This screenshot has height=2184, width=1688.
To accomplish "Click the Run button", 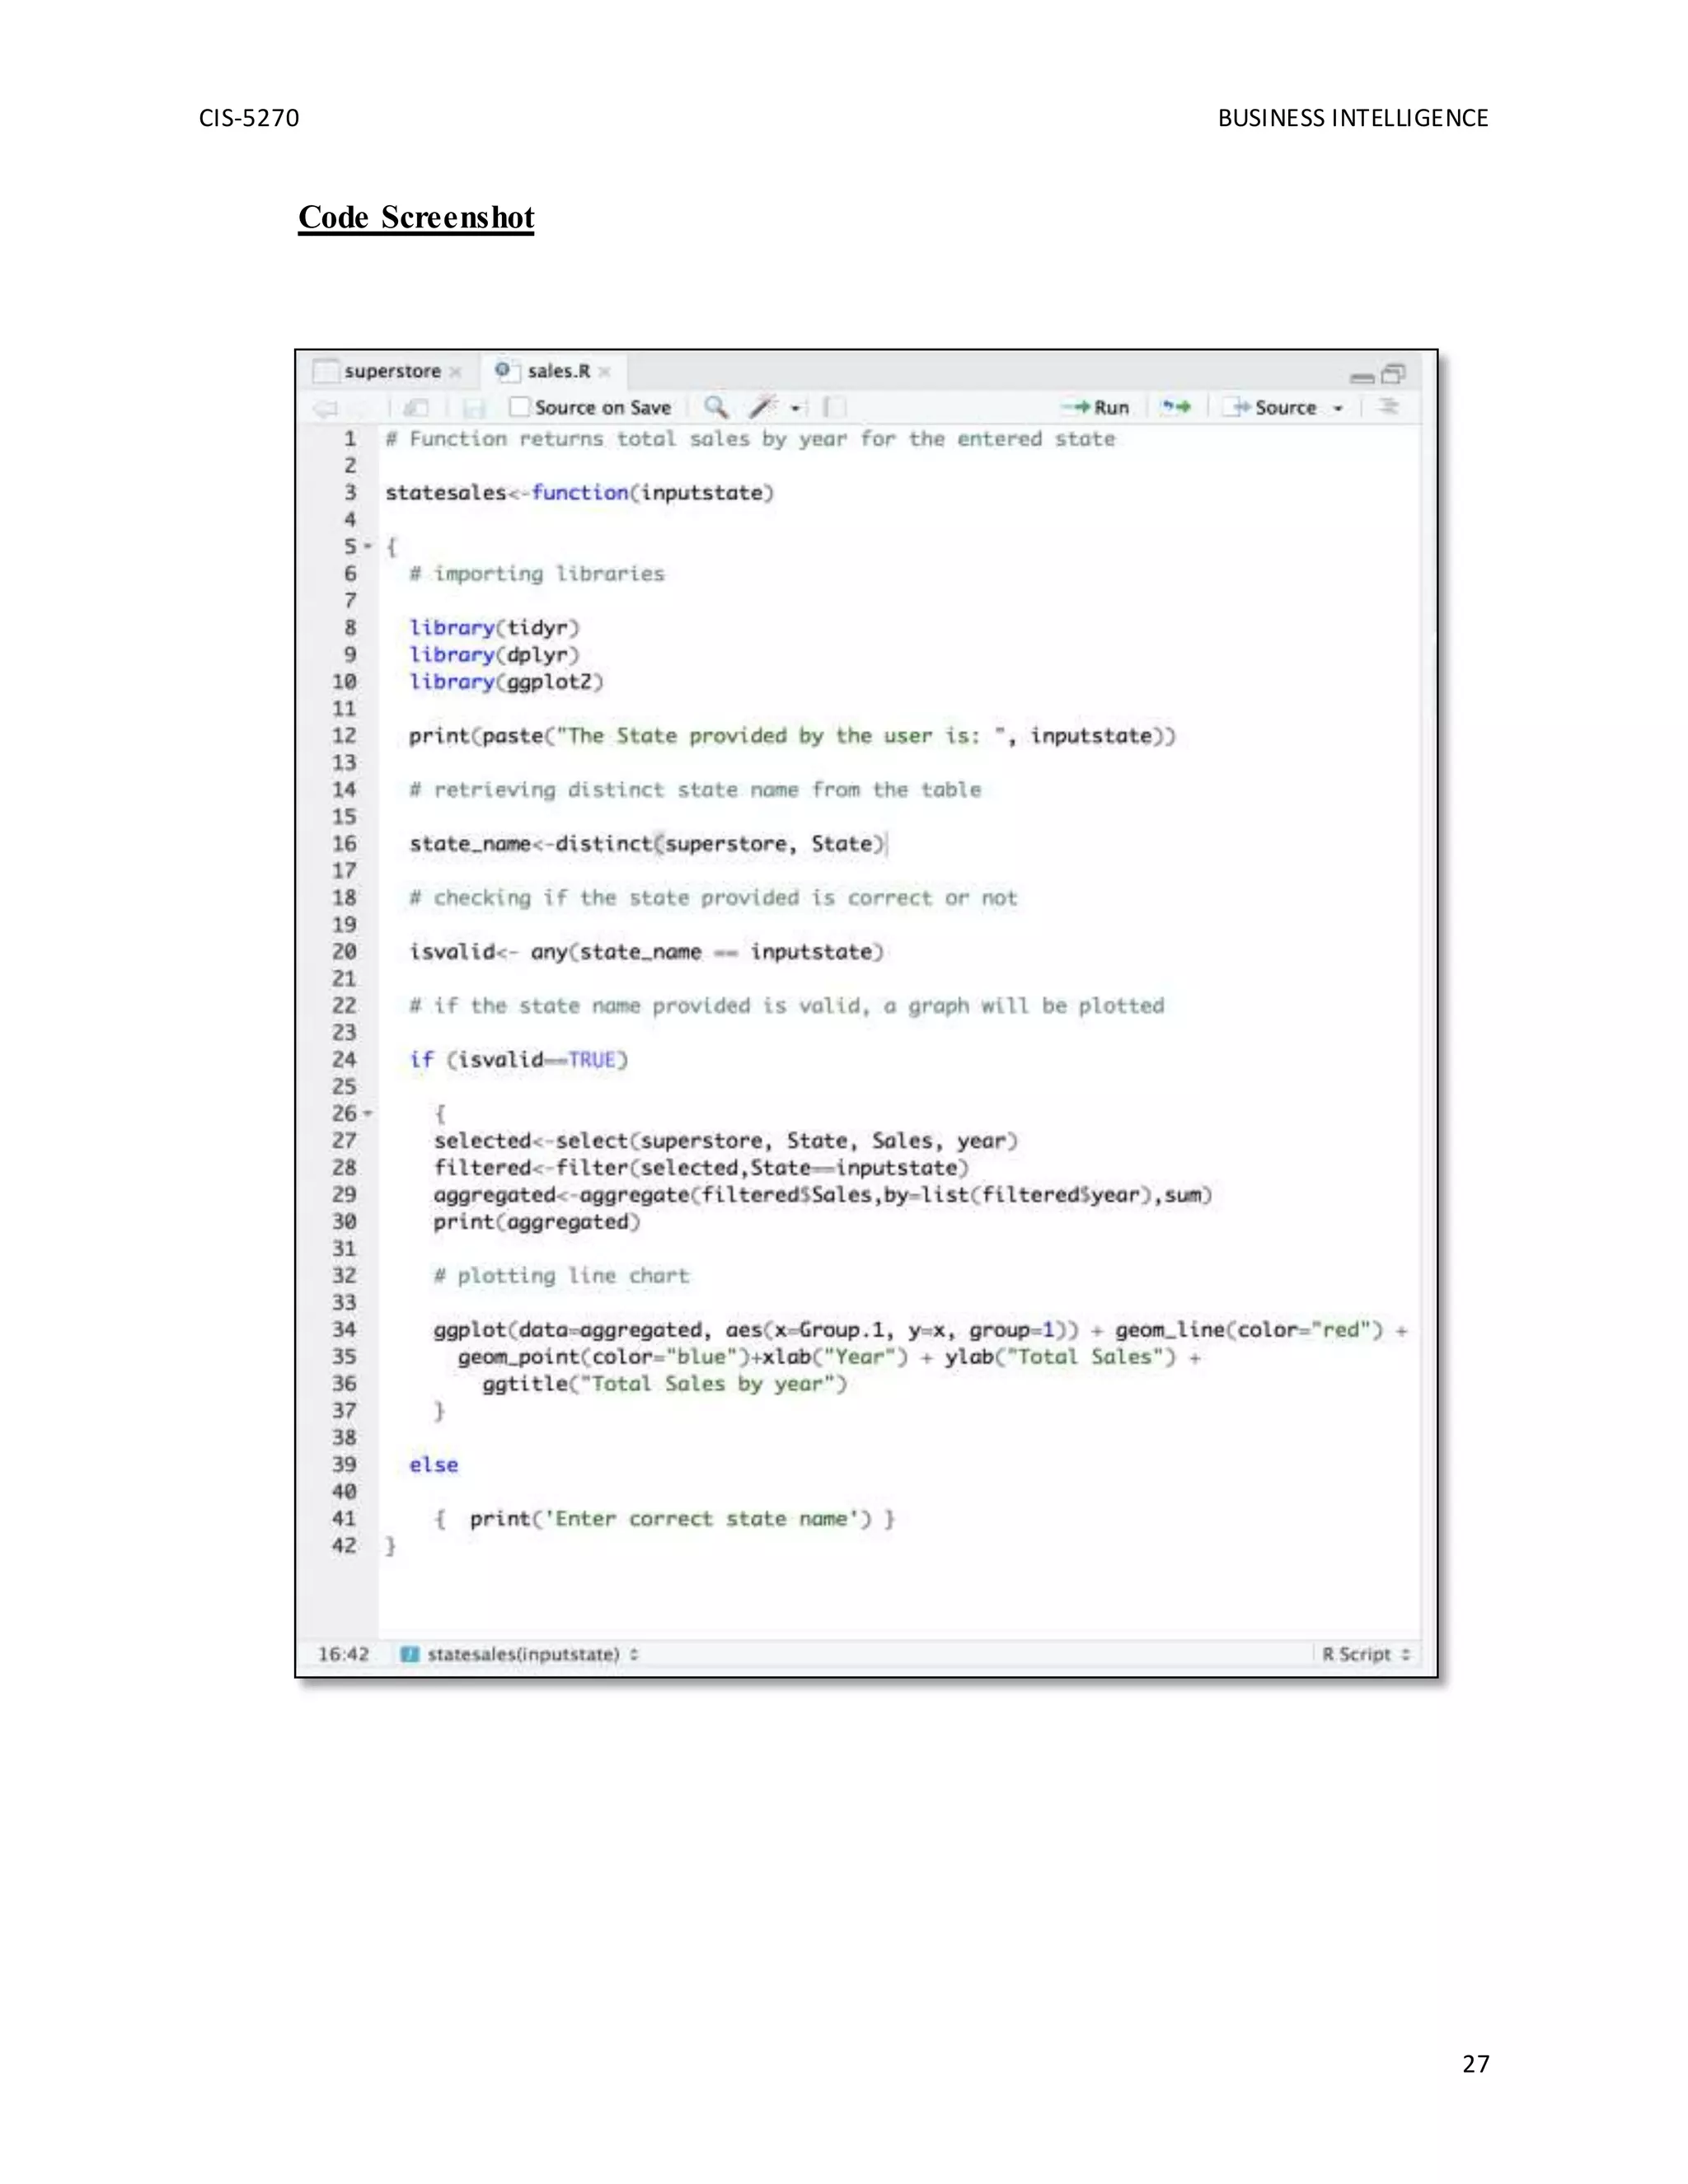I will [x=1098, y=407].
